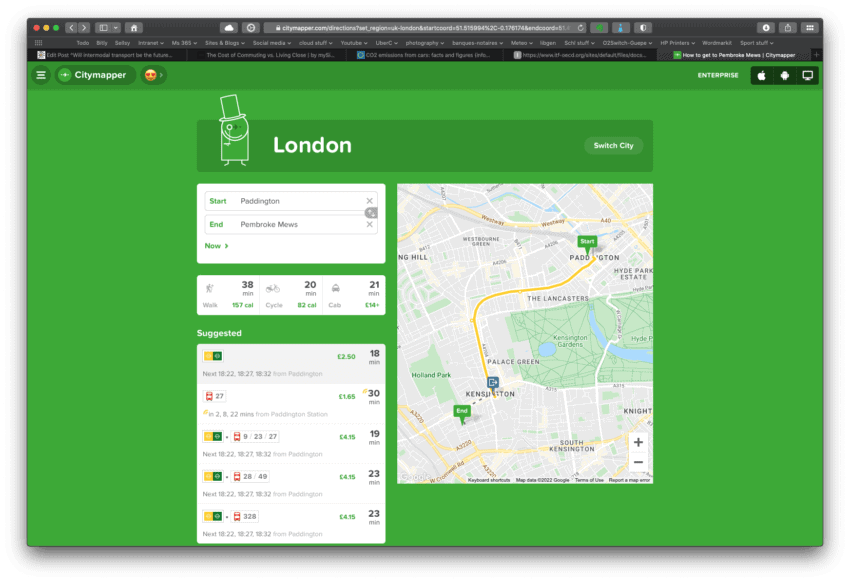Edit the End field containing Pembroke Mews
Viewport: 850px width, 582px height.
tap(291, 224)
